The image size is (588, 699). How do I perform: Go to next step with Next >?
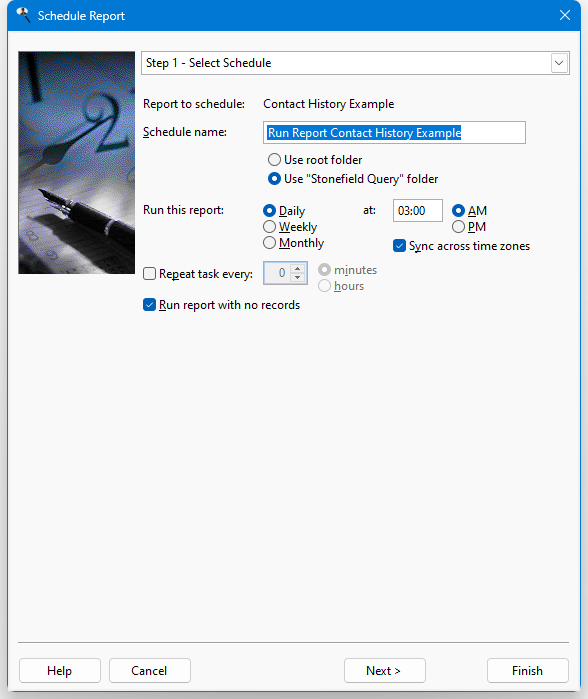pos(385,670)
